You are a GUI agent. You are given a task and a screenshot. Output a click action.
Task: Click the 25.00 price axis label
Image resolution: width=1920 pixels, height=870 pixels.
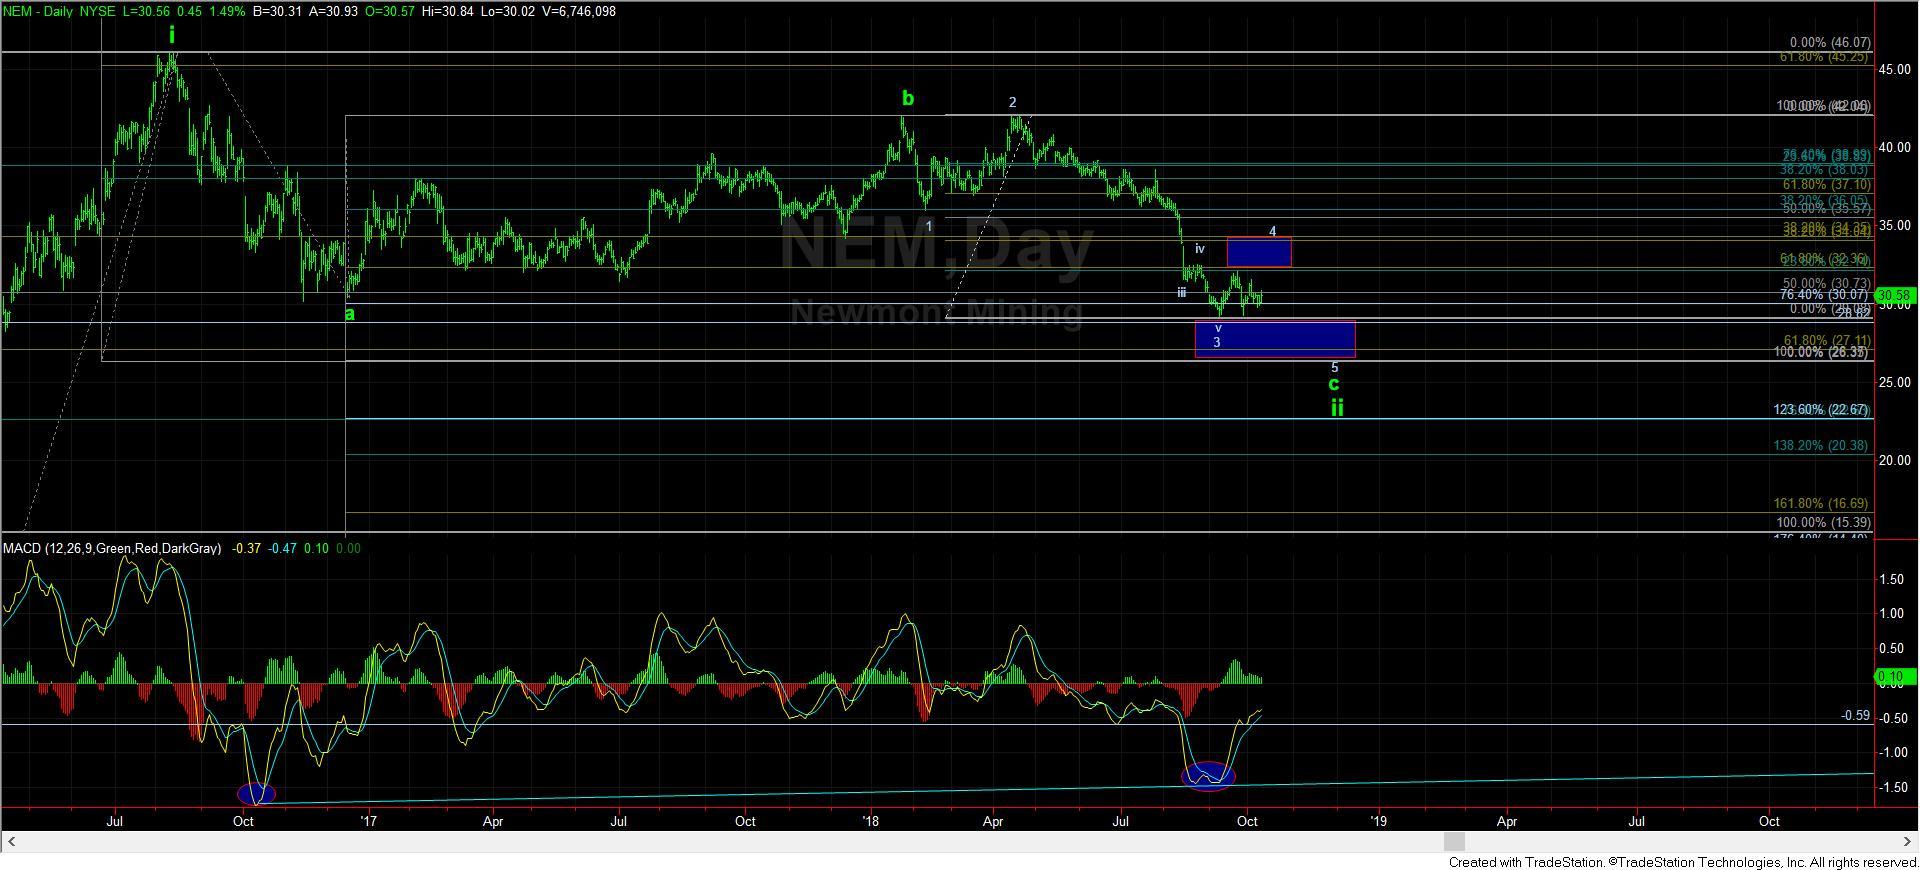coord(1895,382)
